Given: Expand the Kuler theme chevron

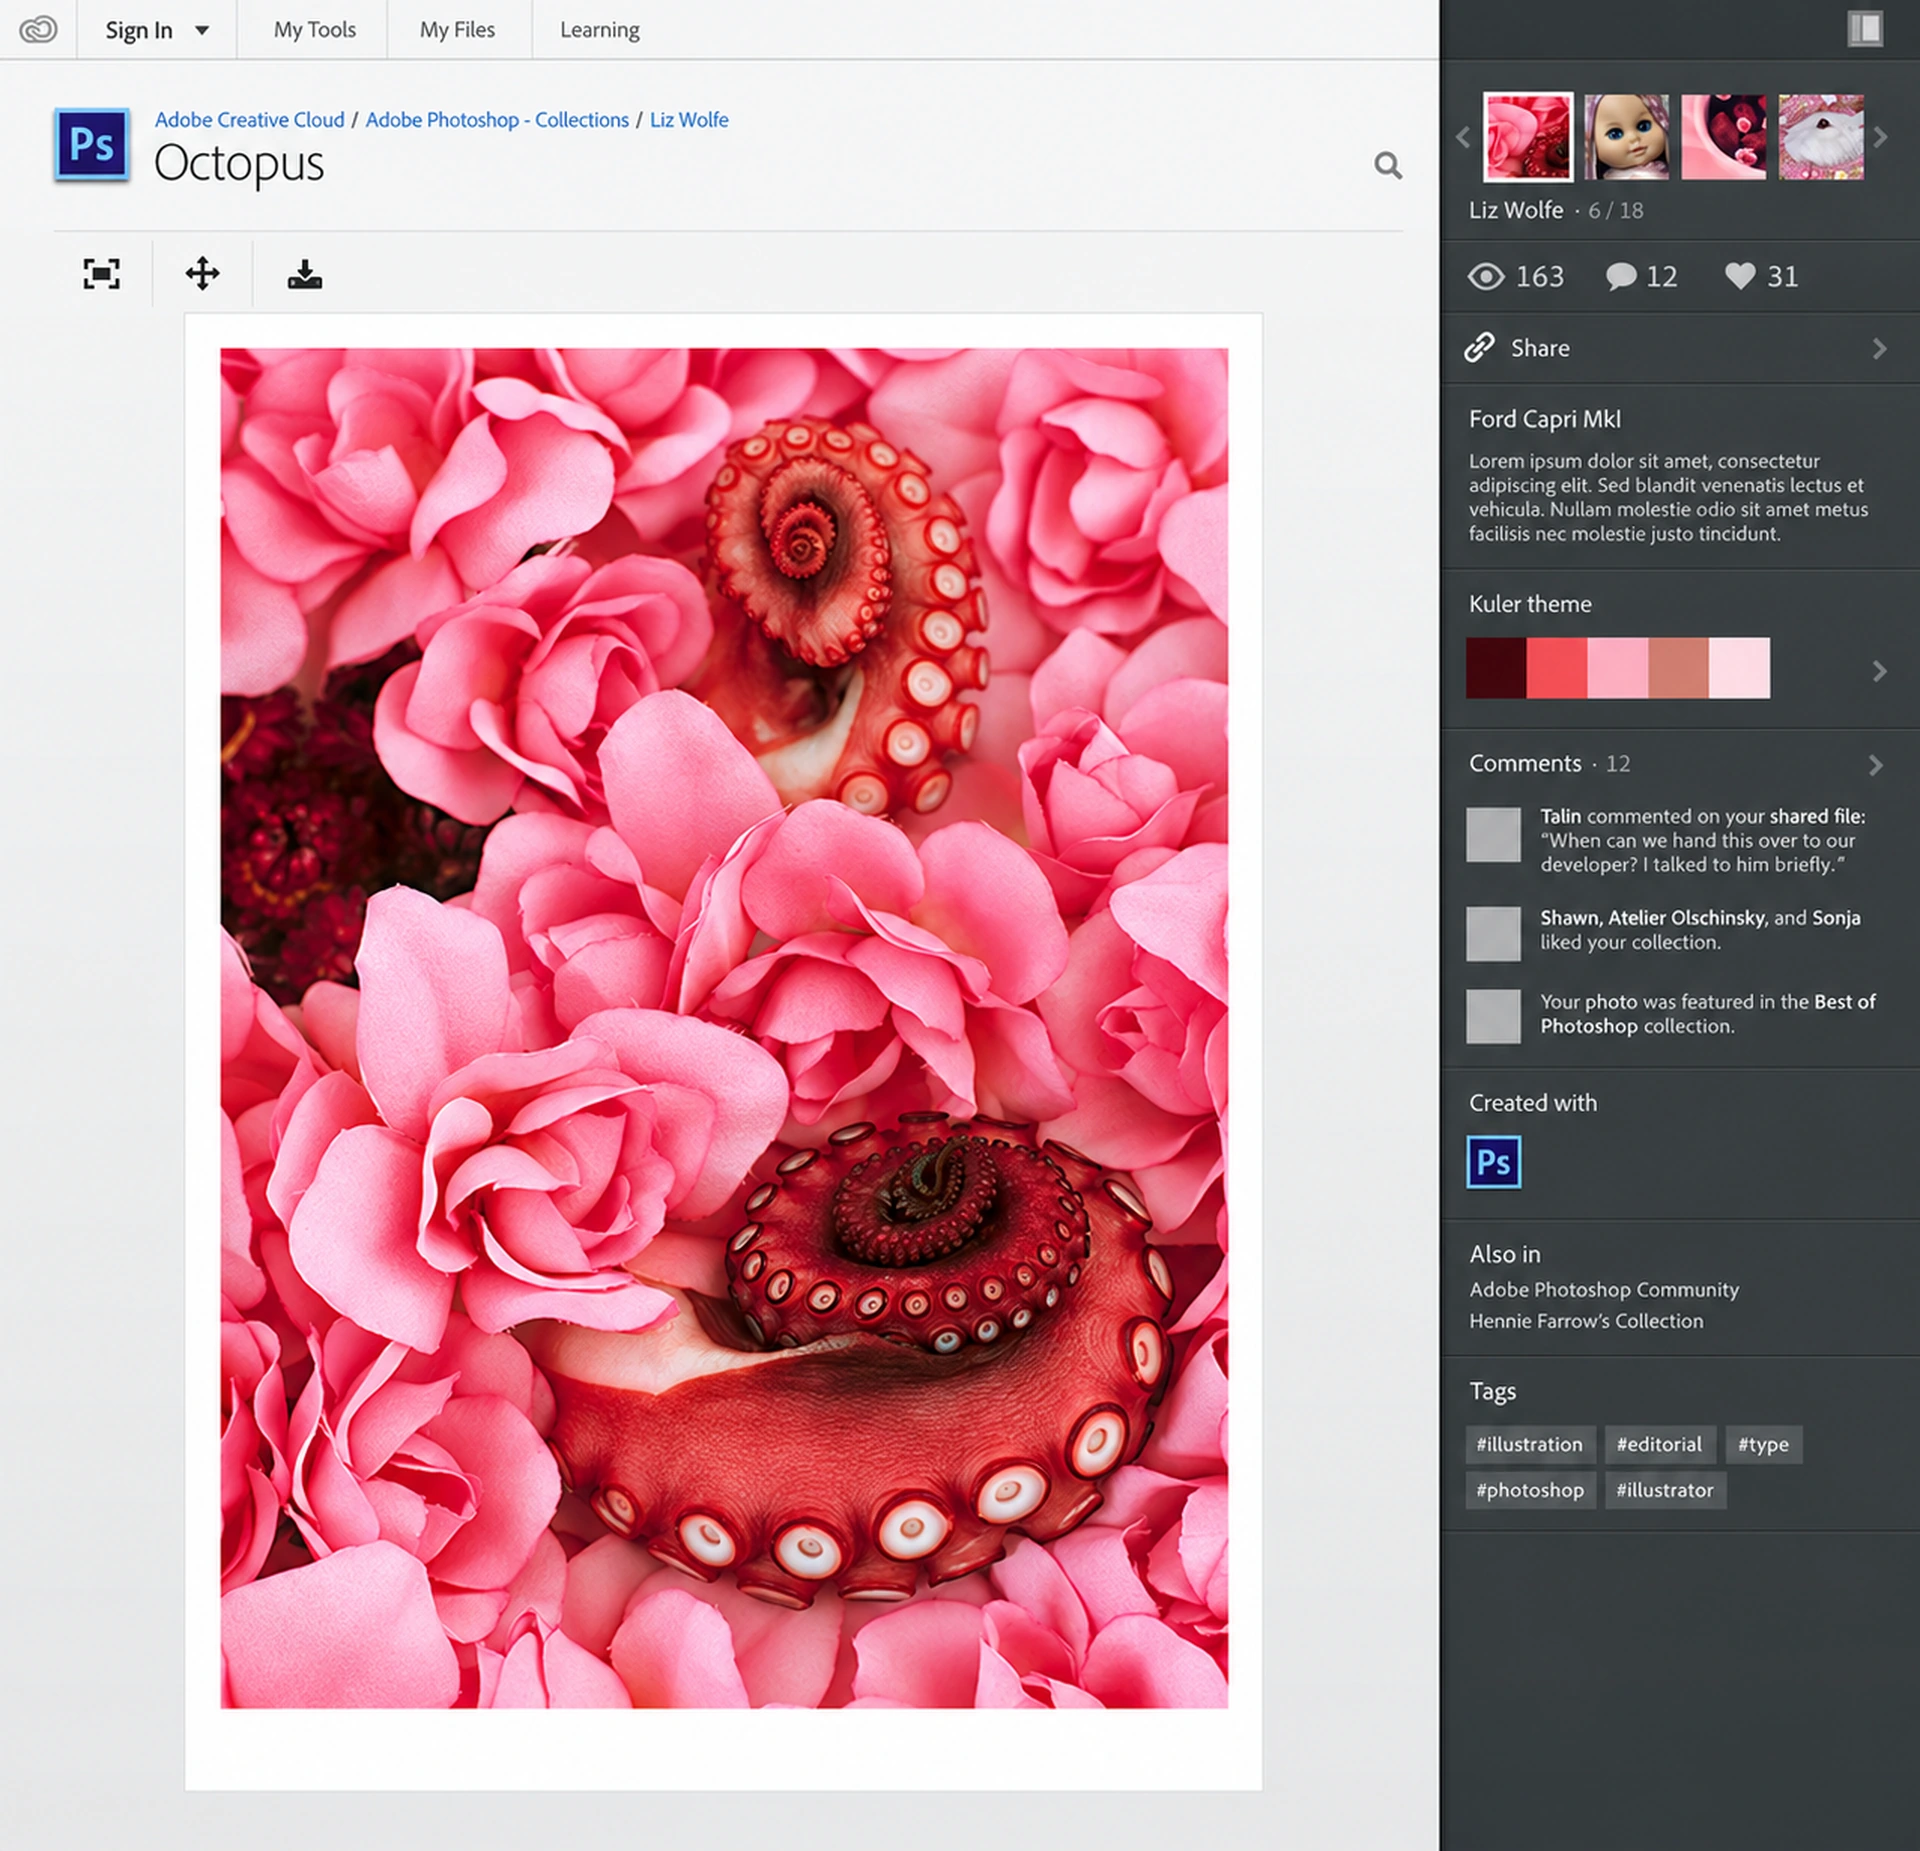Looking at the screenshot, I should (1880, 671).
